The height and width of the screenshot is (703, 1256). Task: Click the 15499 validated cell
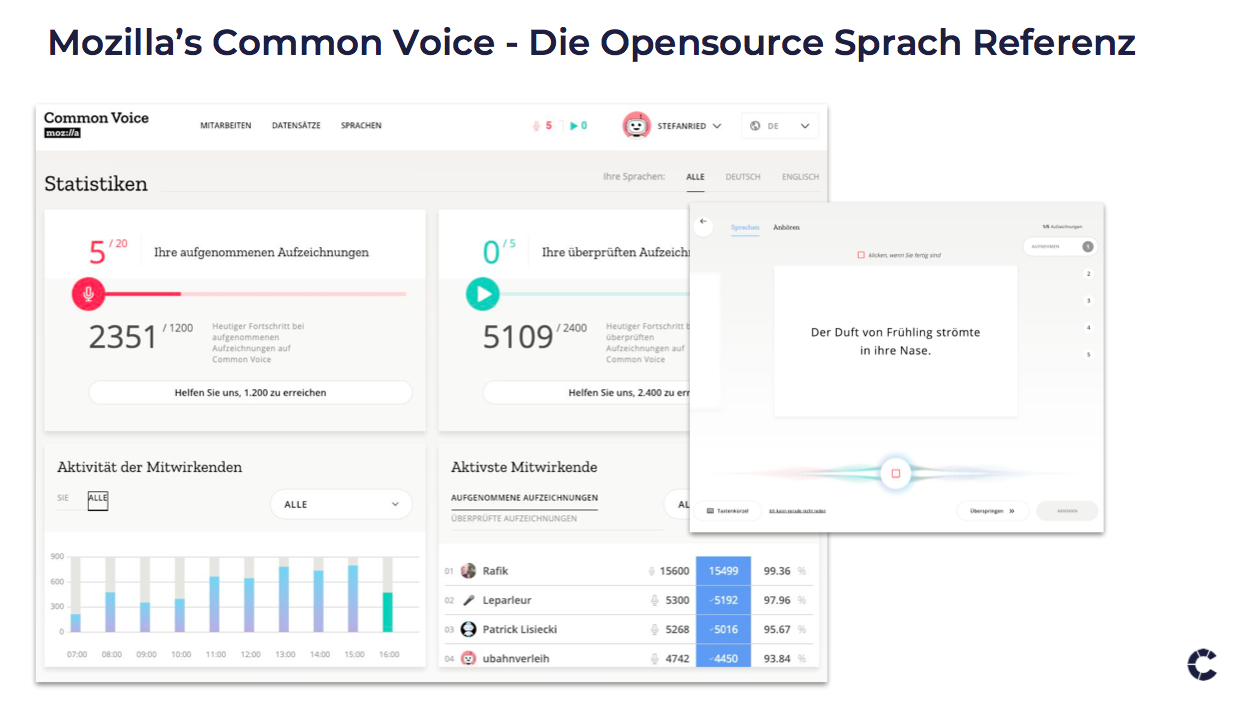pos(723,571)
